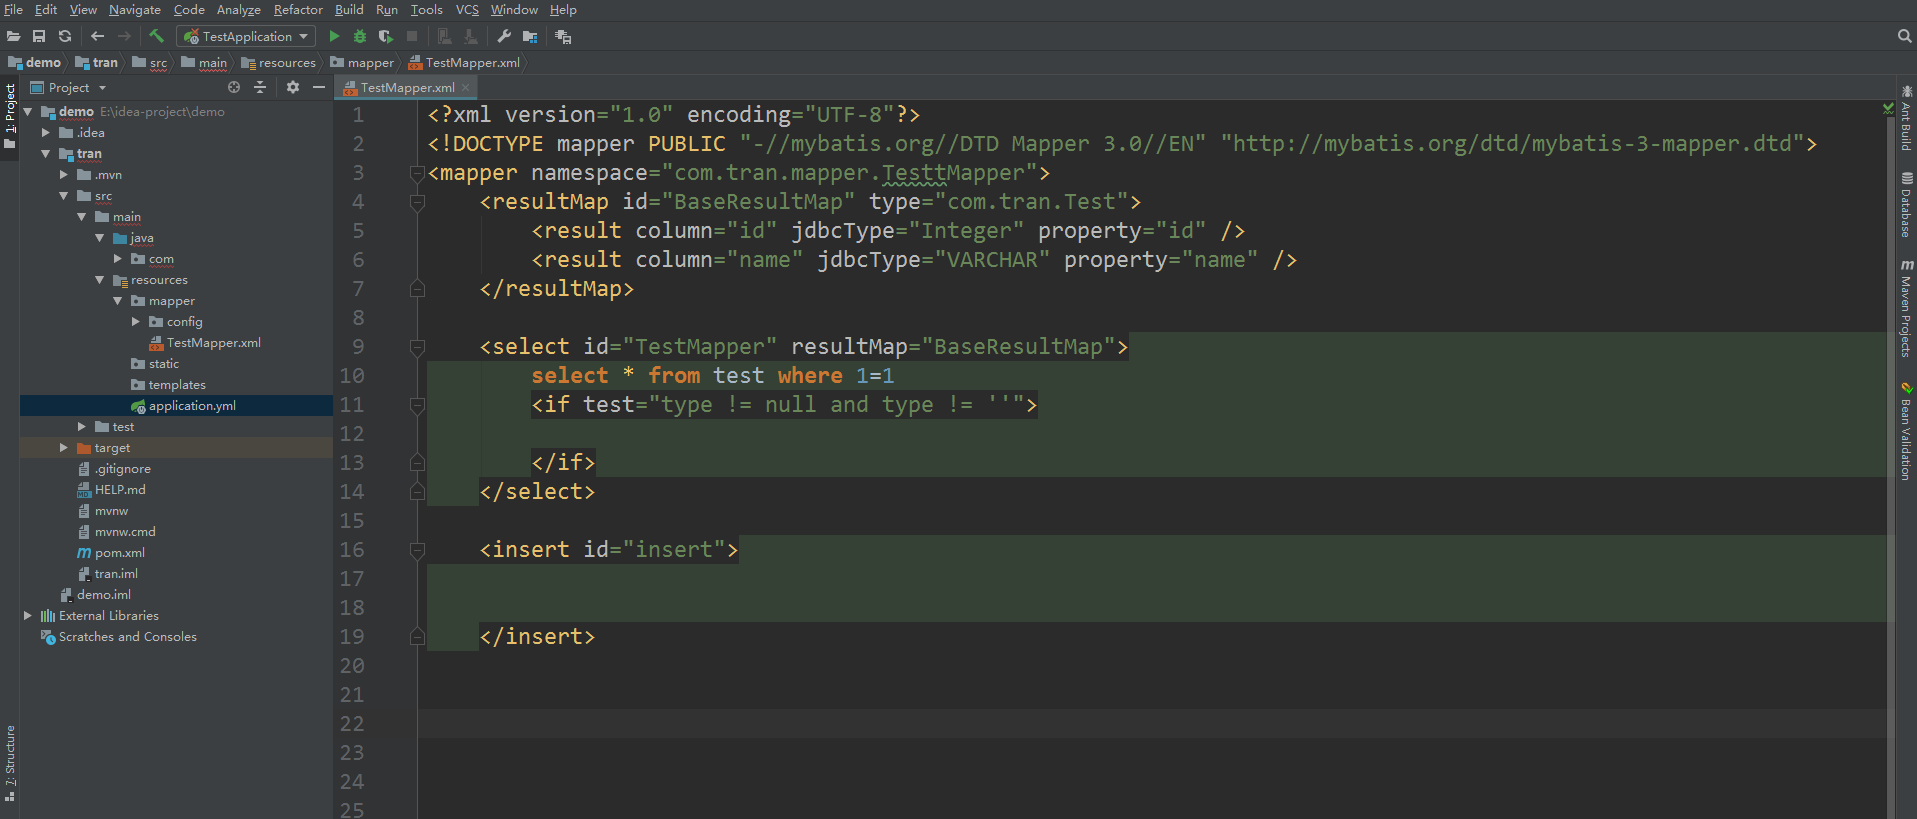Open the Project panel gear settings
Image resolution: width=1917 pixels, height=819 pixels.
click(293, 87)
